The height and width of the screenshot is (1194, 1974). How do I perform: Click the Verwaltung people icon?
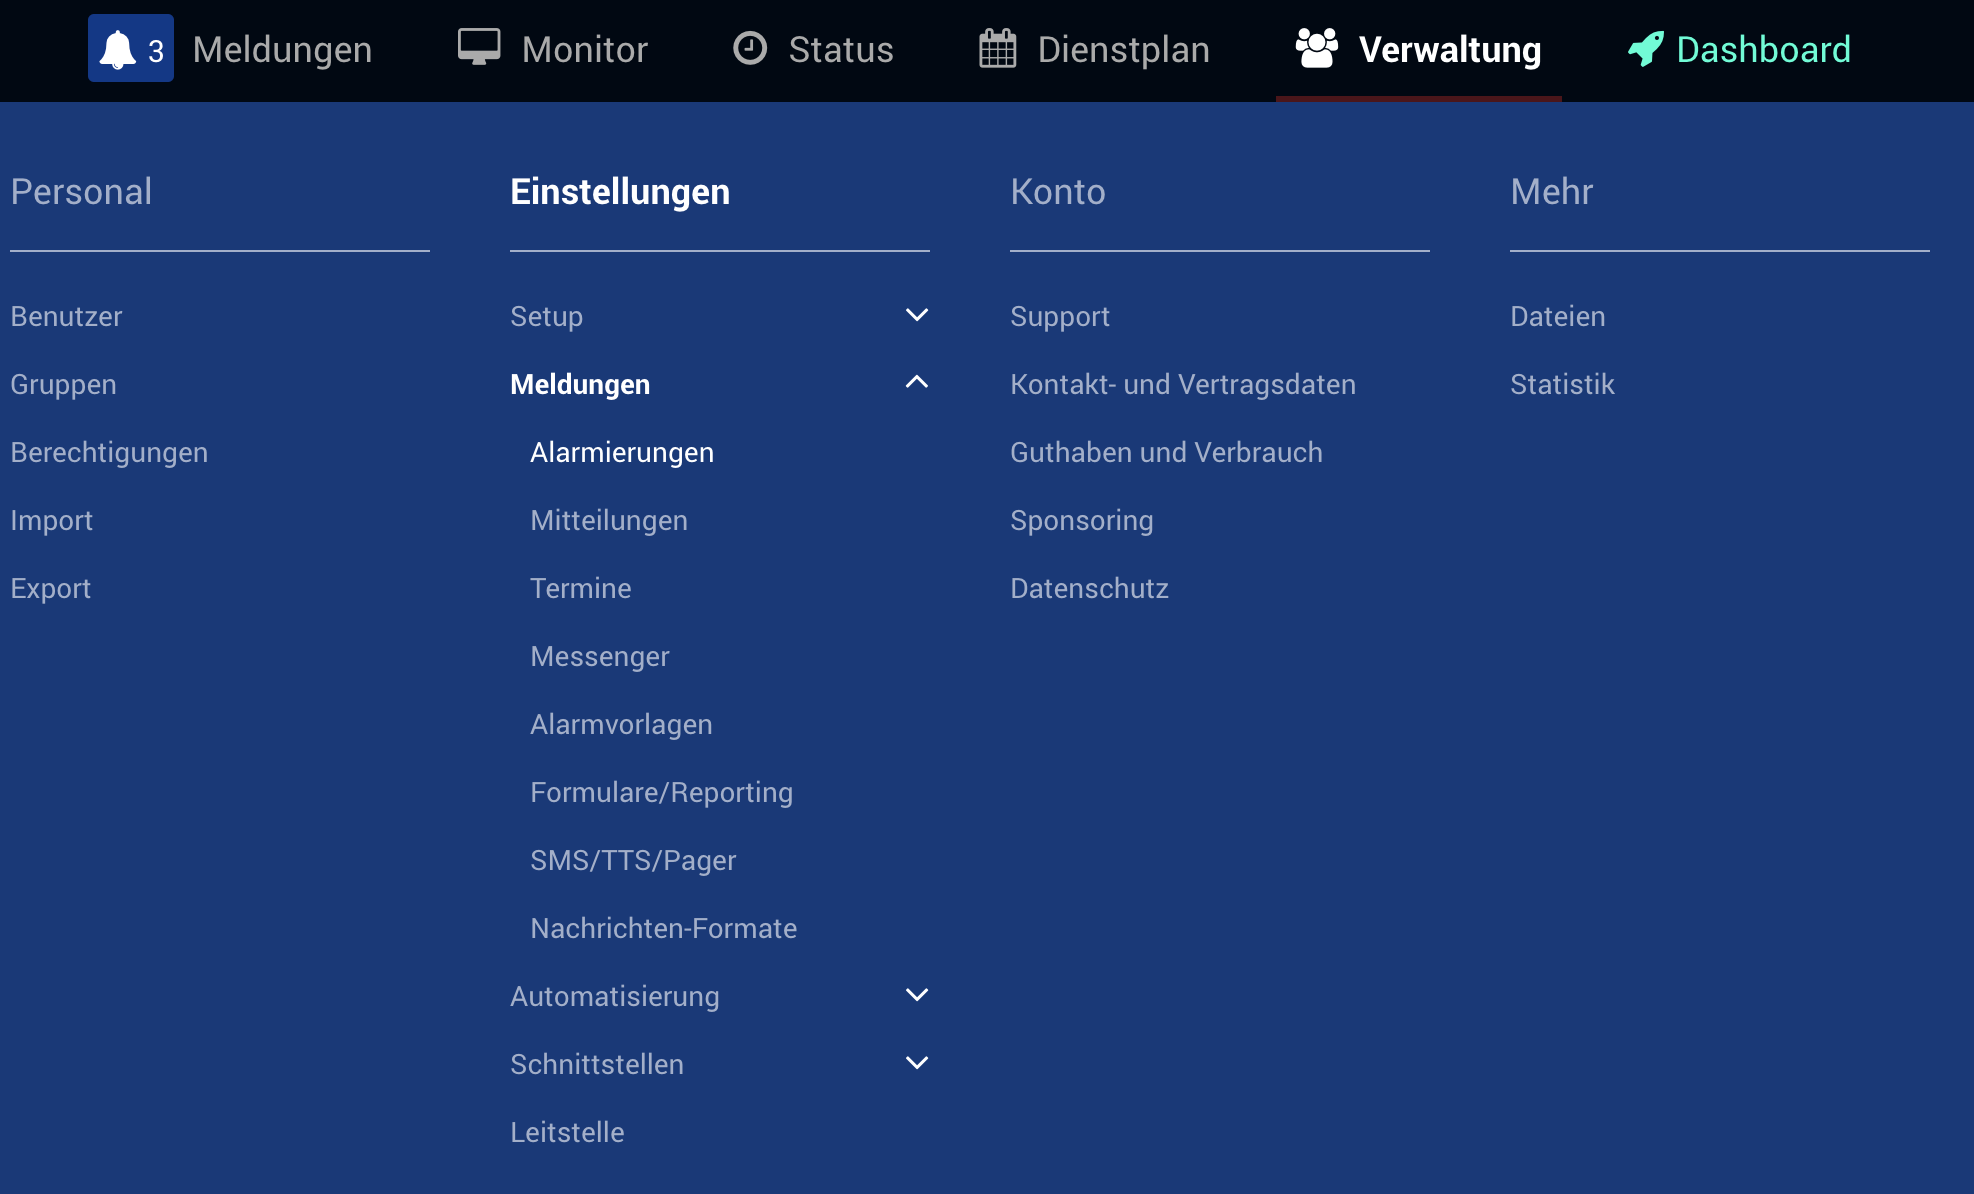coord(1316,48)
